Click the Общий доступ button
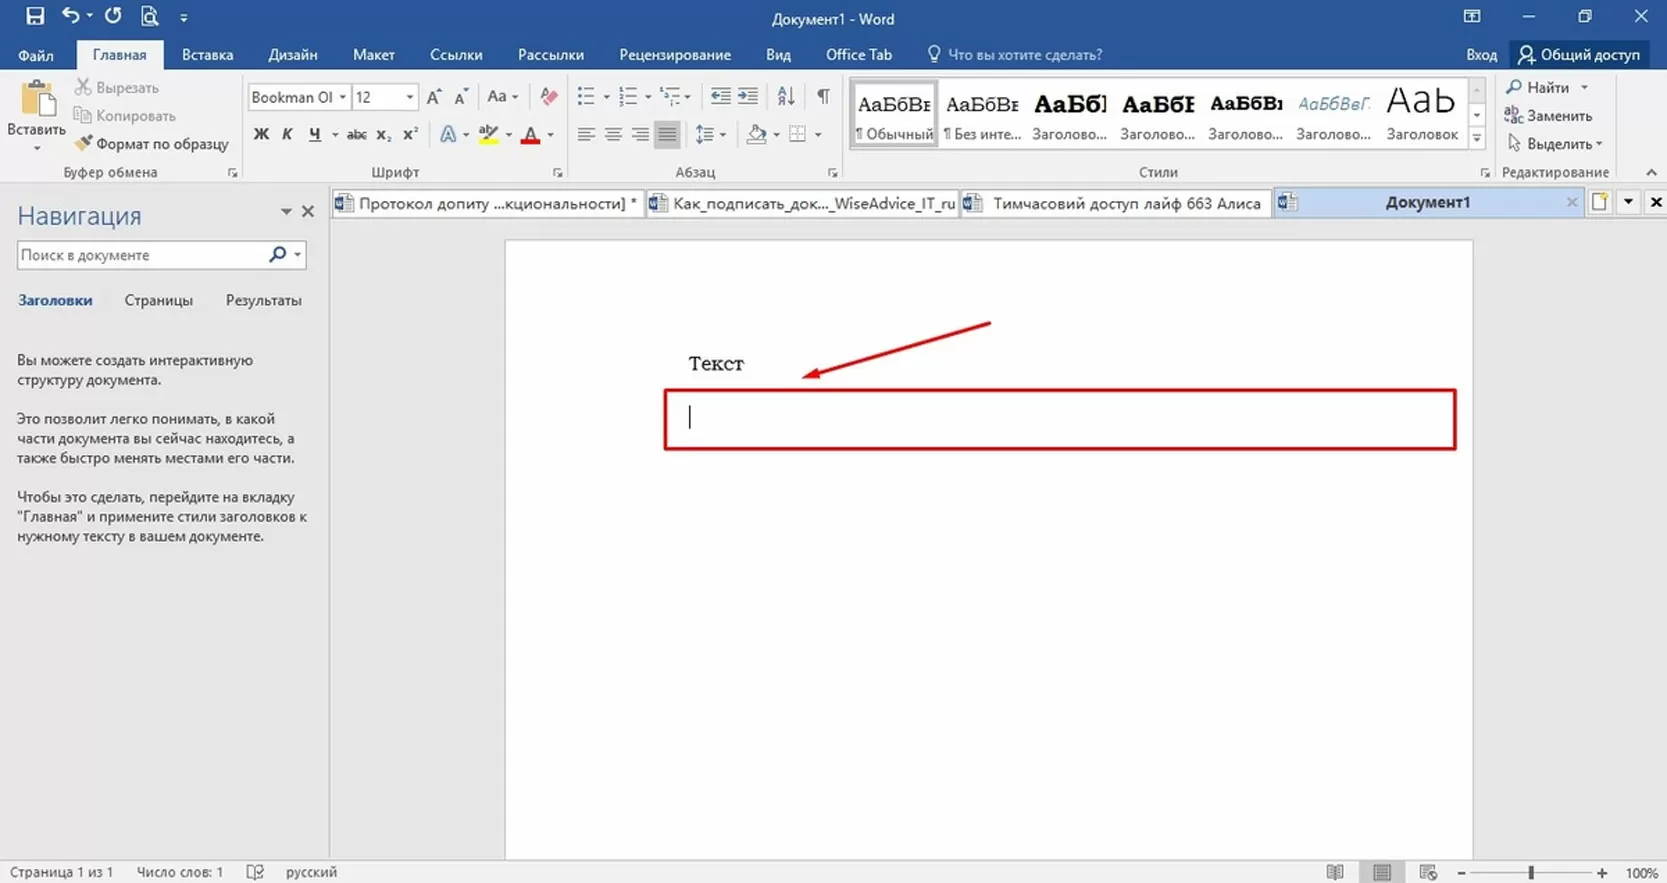 click(1578, 55)
